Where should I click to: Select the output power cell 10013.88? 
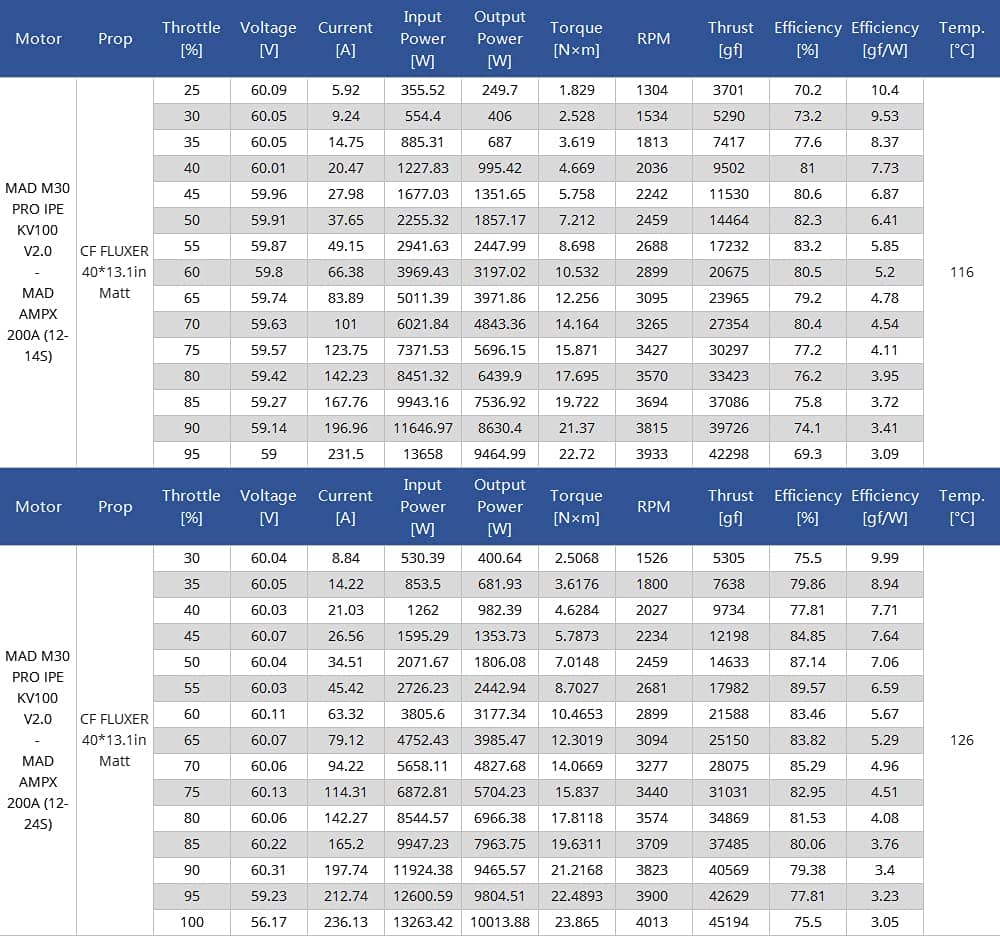(x=500, y=922)
